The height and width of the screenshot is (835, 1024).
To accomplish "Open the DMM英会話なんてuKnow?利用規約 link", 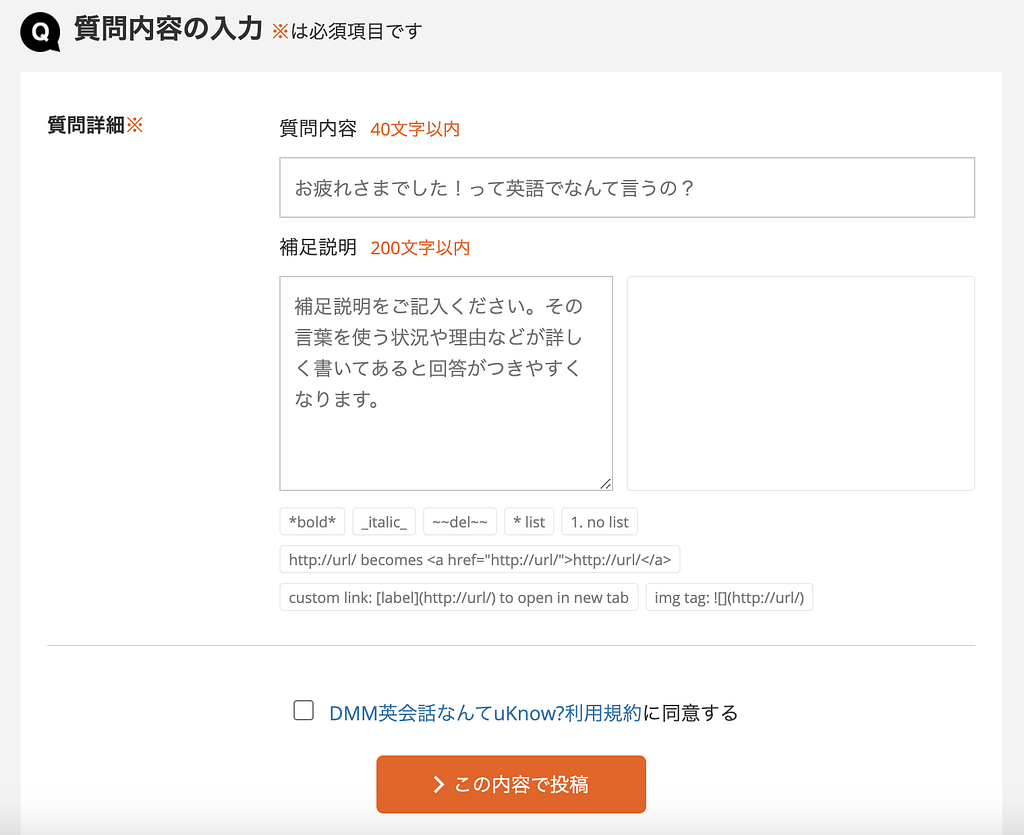I will (x=485, y=713).
